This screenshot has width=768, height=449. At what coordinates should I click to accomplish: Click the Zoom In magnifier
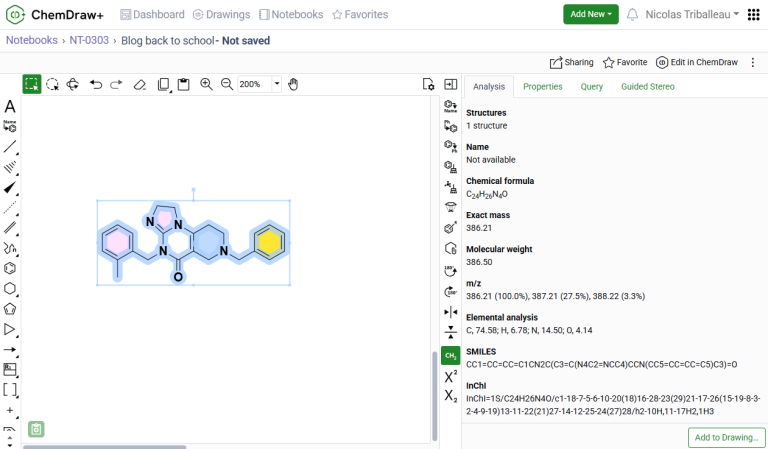click(x=206, y=84)
